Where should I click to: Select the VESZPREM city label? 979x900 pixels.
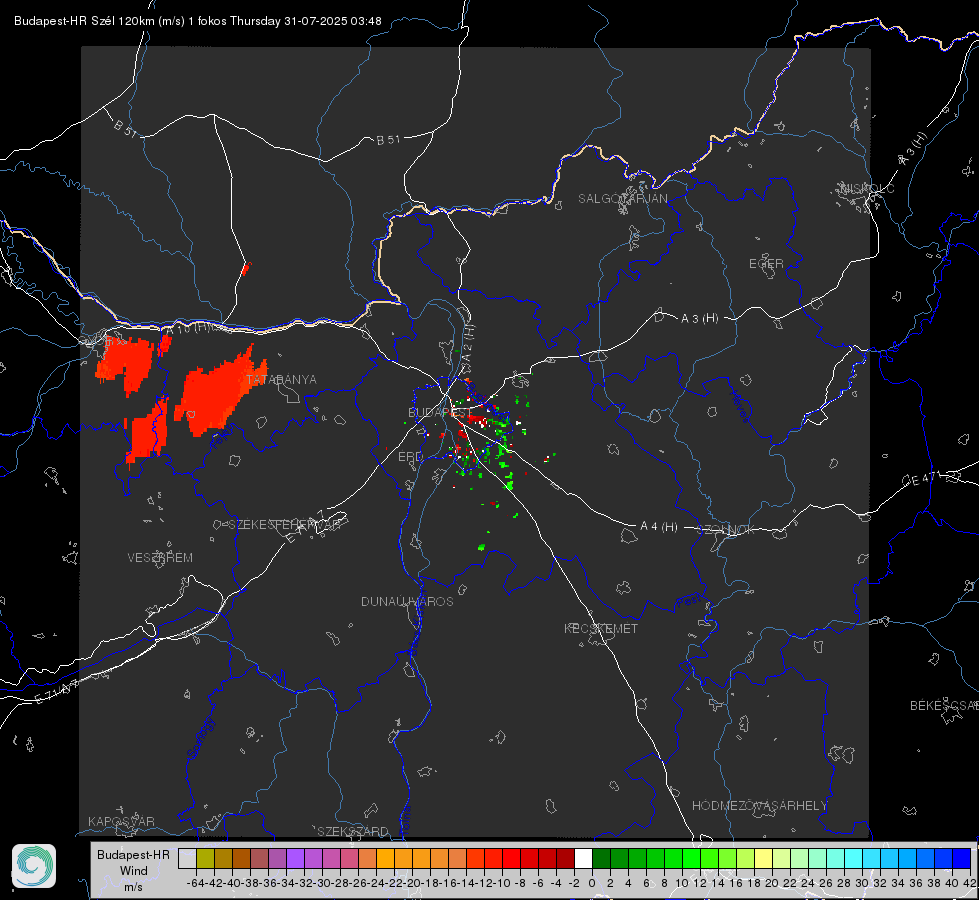(160, 558)
